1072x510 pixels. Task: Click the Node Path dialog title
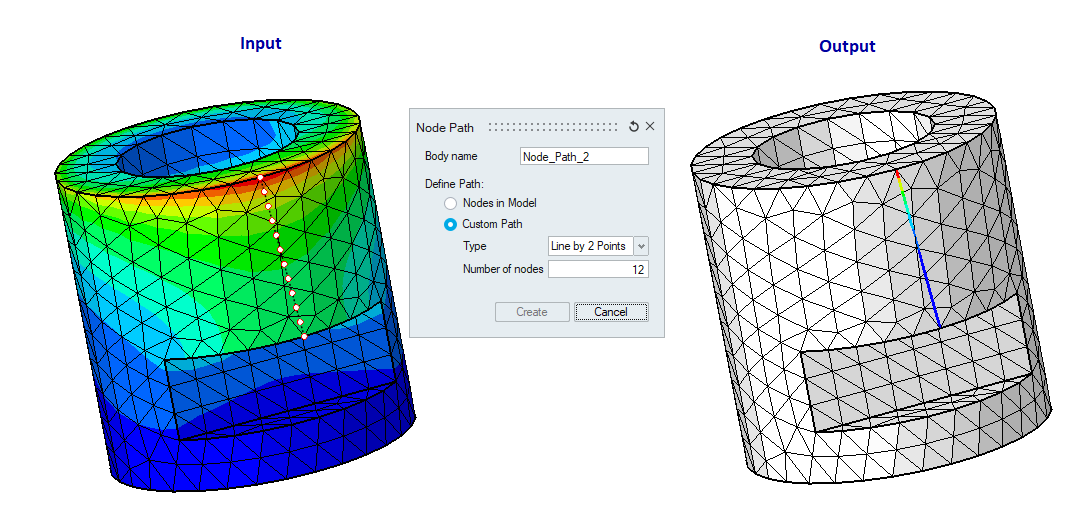(445, 127)
